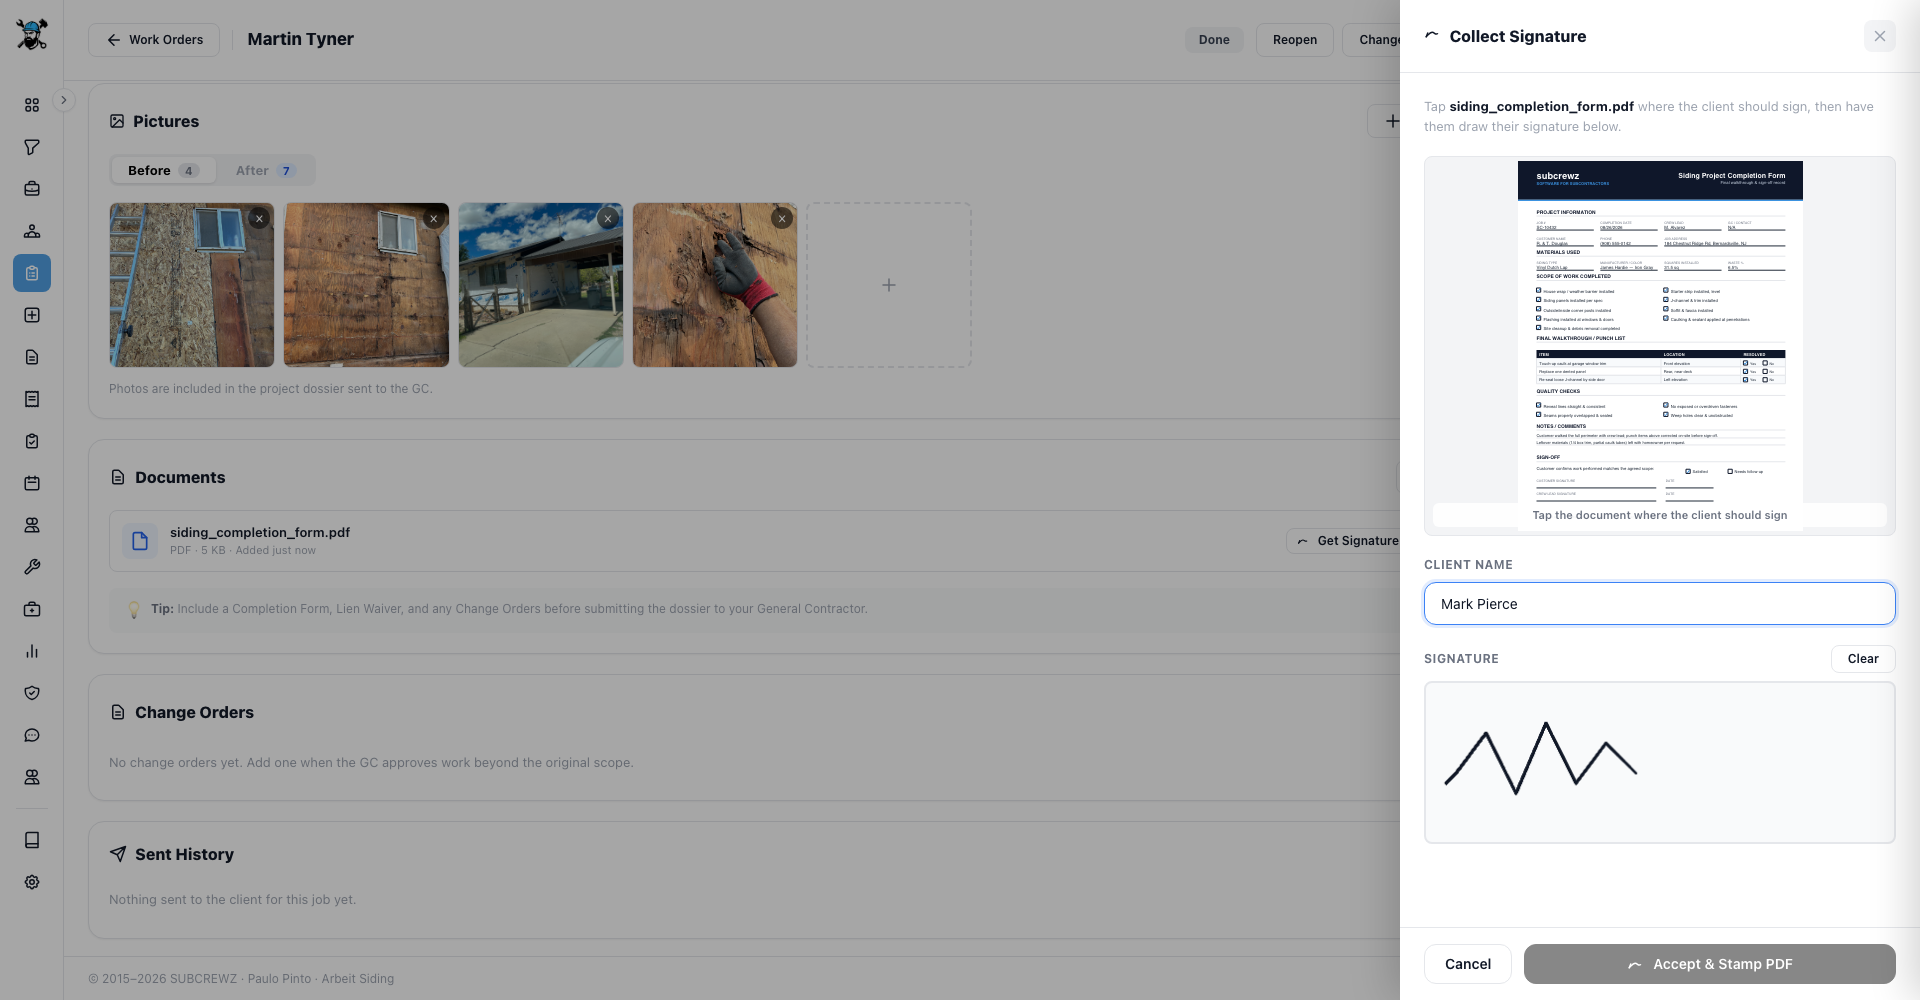Go back to Work Orders

[154, 40]
